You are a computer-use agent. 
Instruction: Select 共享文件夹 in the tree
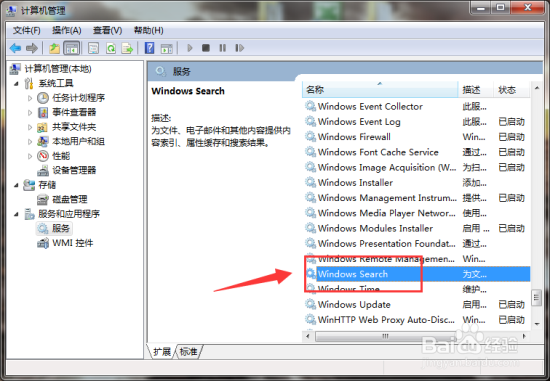pos(74,127)
